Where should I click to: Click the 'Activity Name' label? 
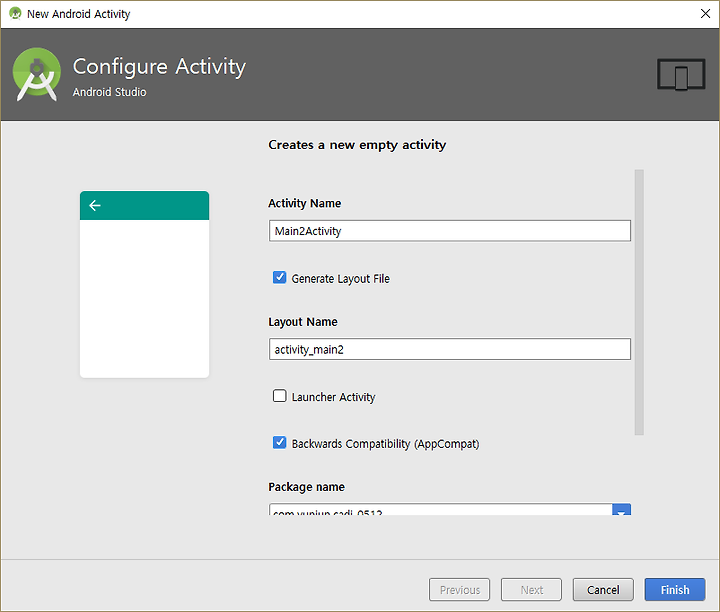(304, 203)
